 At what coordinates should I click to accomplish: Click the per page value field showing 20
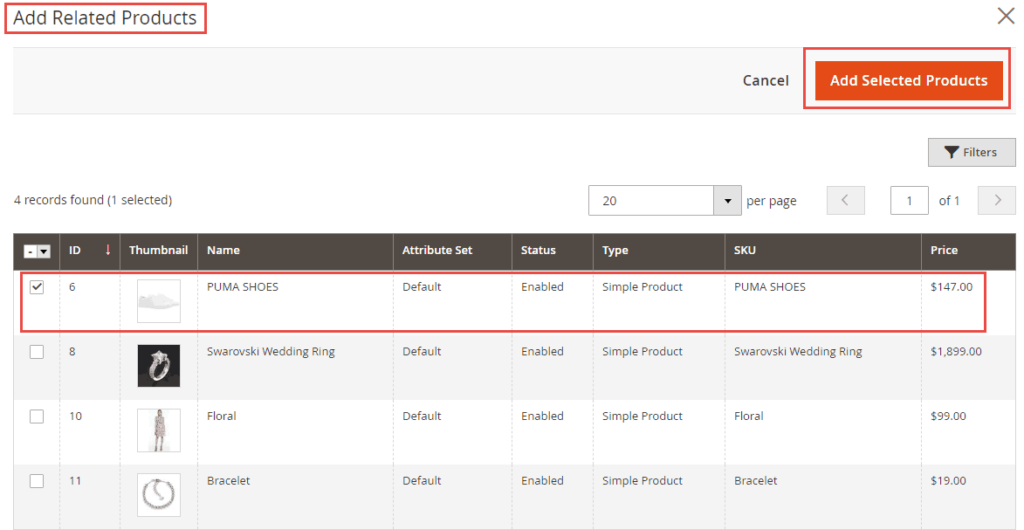(x=651, y=201)
